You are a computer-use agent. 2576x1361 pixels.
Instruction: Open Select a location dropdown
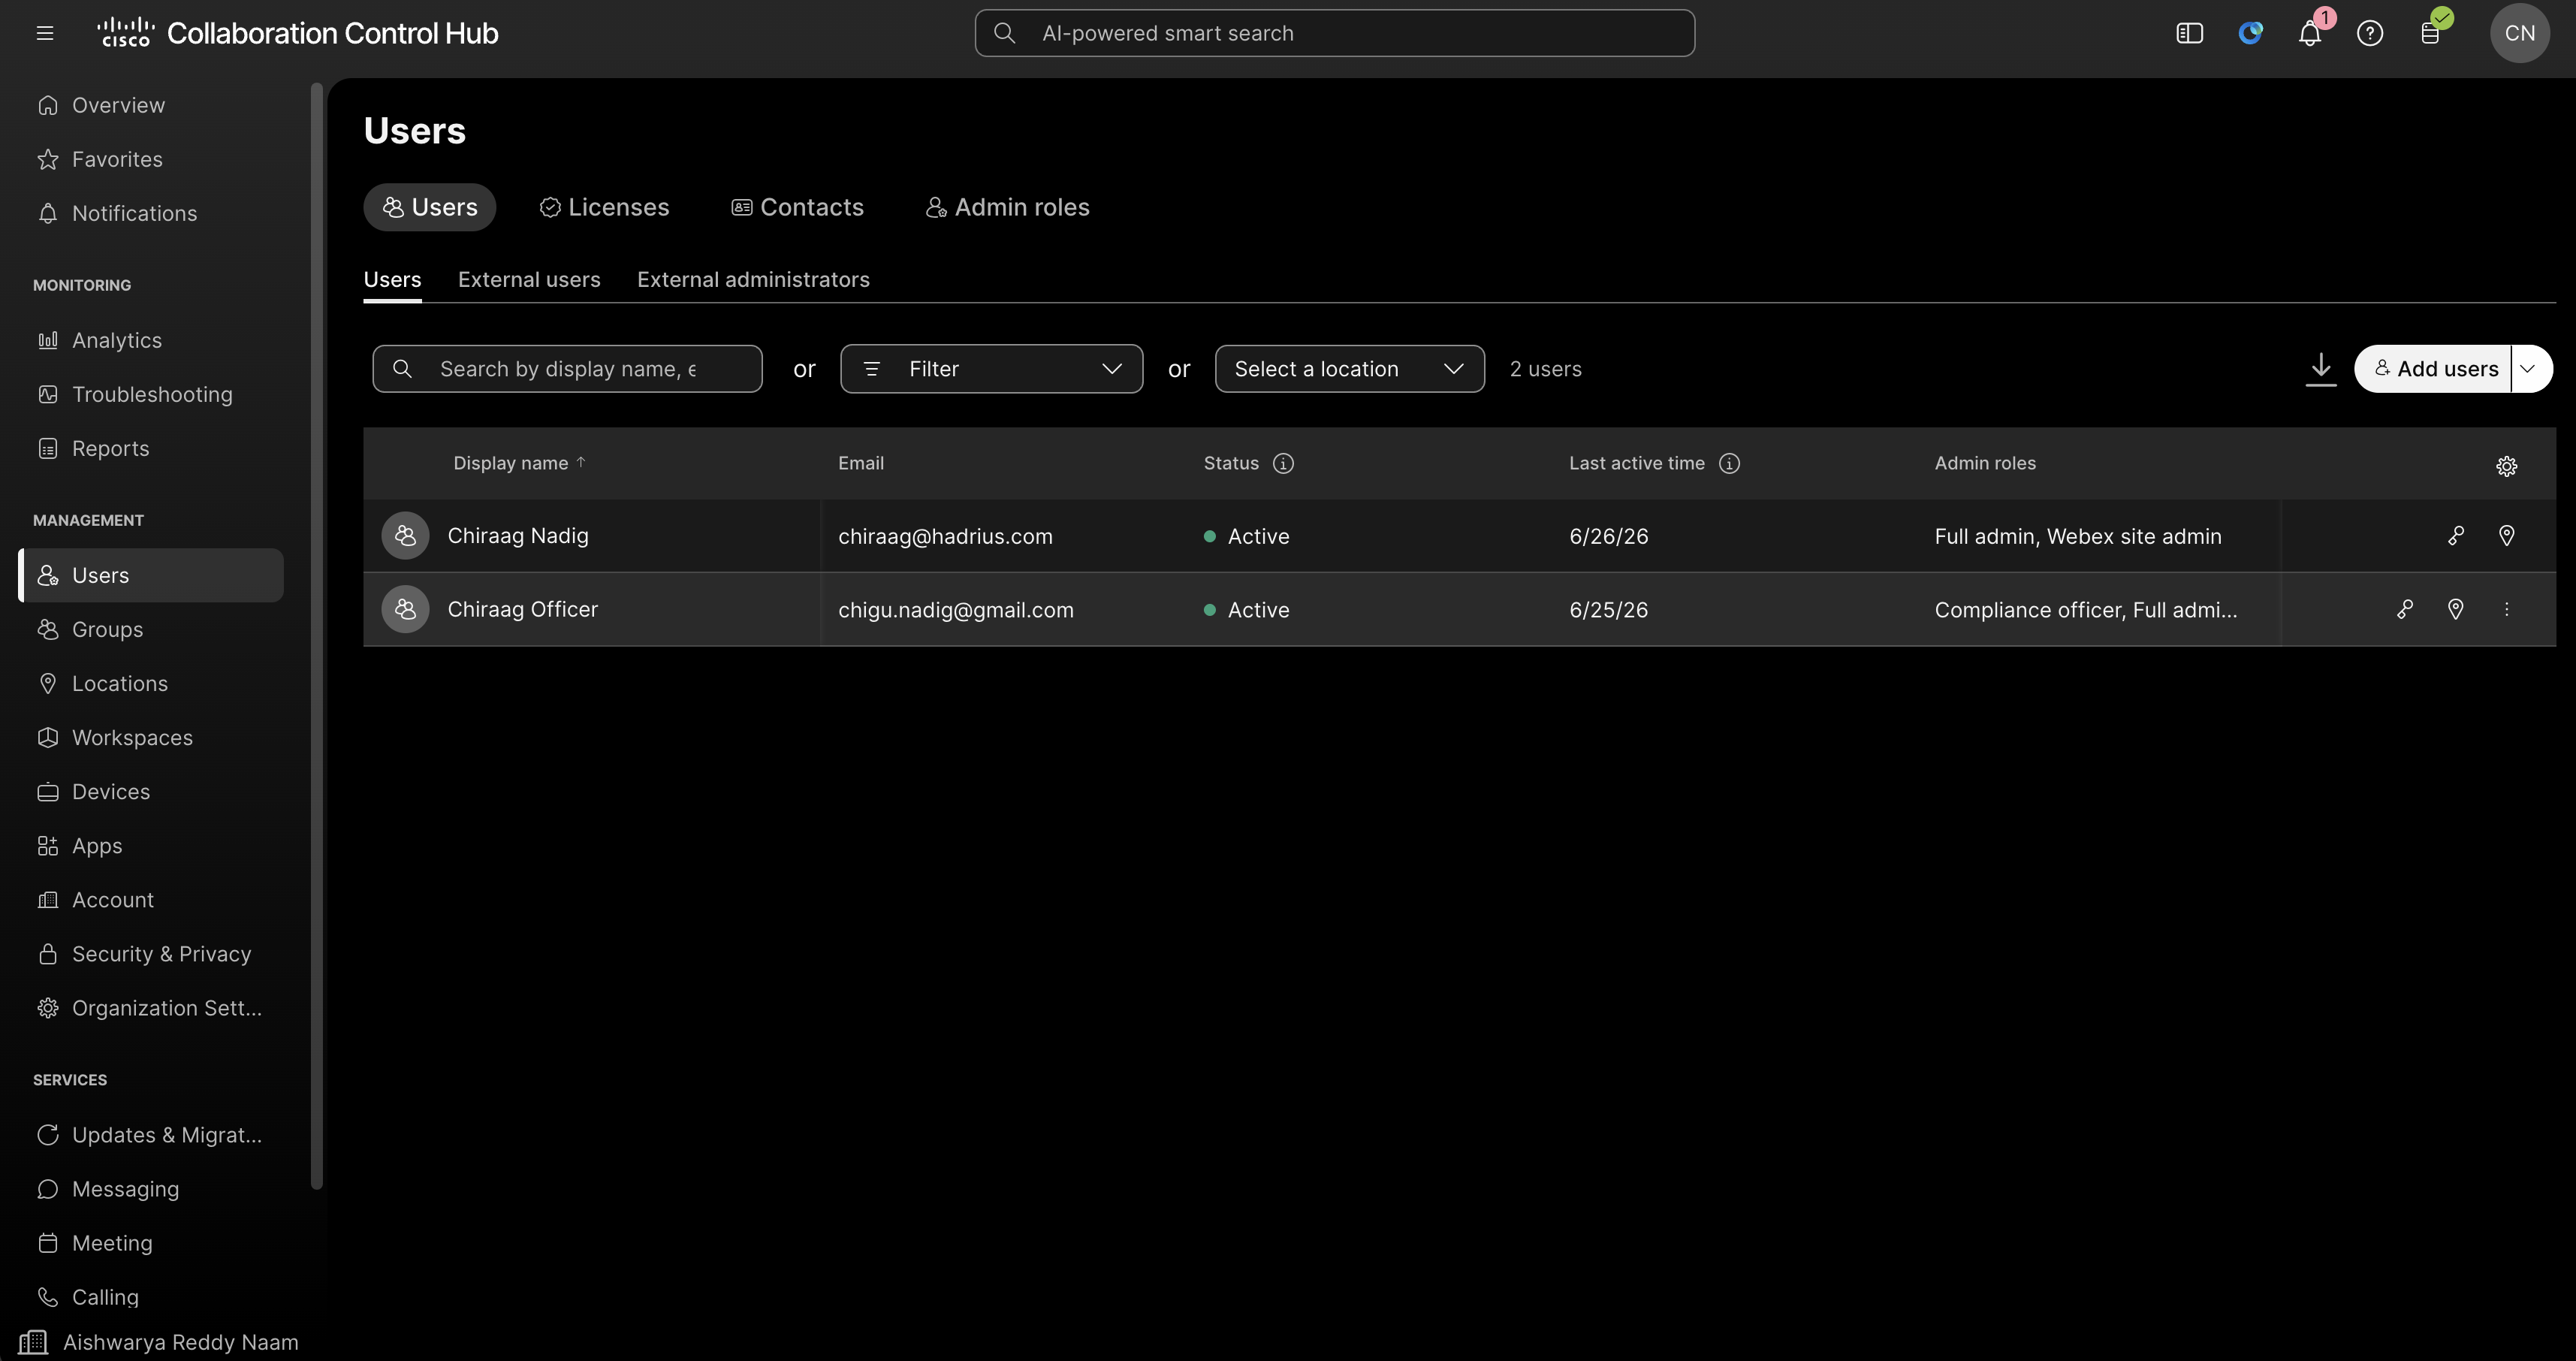1349,369
